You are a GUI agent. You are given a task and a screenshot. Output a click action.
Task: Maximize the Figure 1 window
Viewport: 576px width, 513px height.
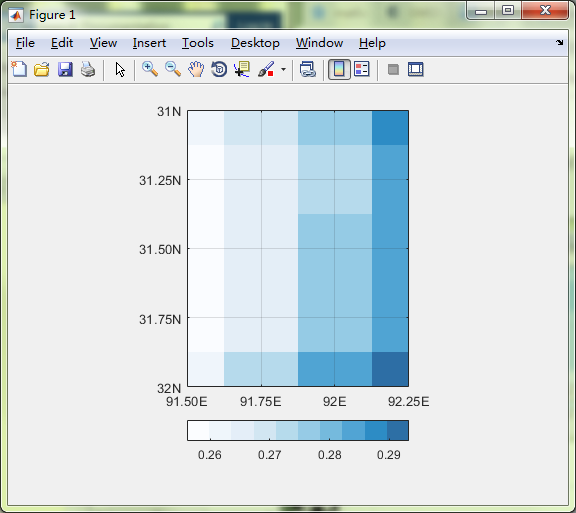point(508,11)
